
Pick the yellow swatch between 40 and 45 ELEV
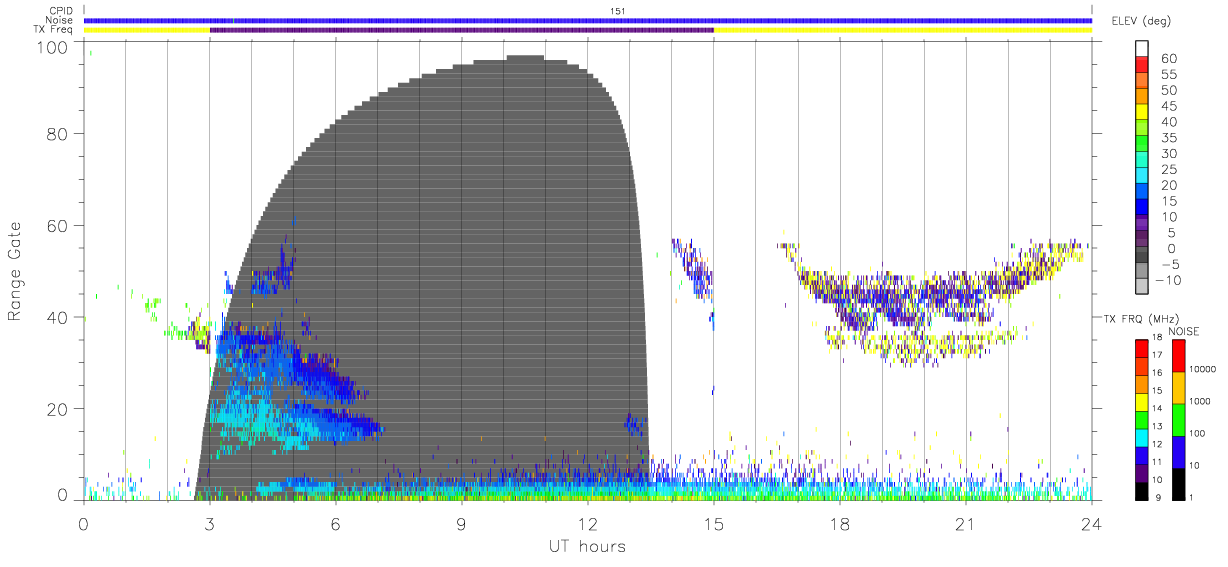(1142, 113)
